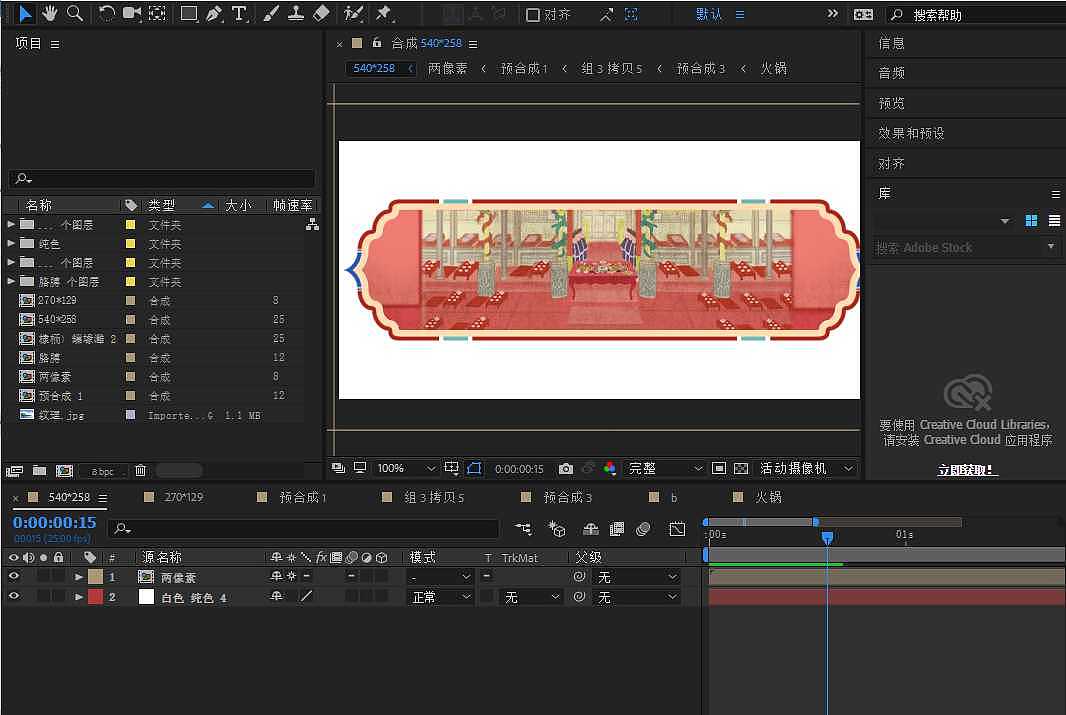Select the Zoom tool
This screenshot has height=715, width=1066.
[76, 14]
